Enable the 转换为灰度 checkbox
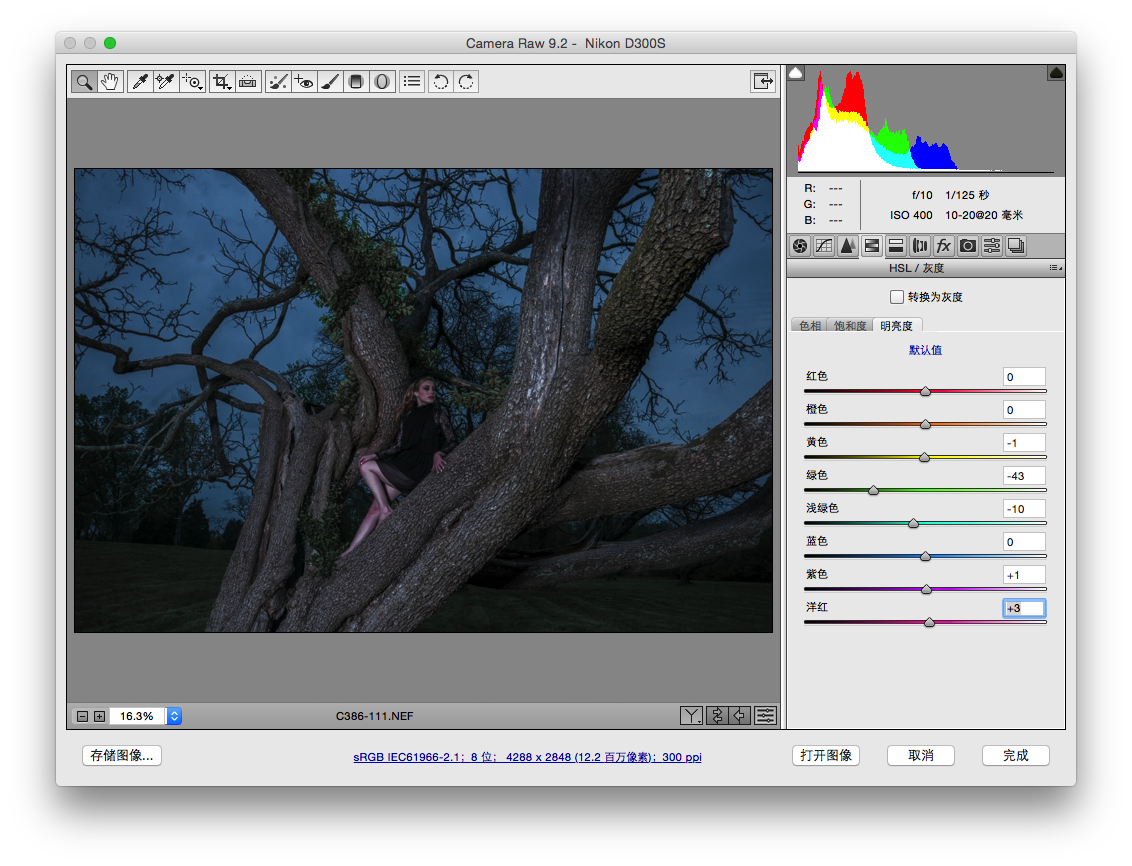The width and height of the screenshot is (1132, 866). (897, 297)
